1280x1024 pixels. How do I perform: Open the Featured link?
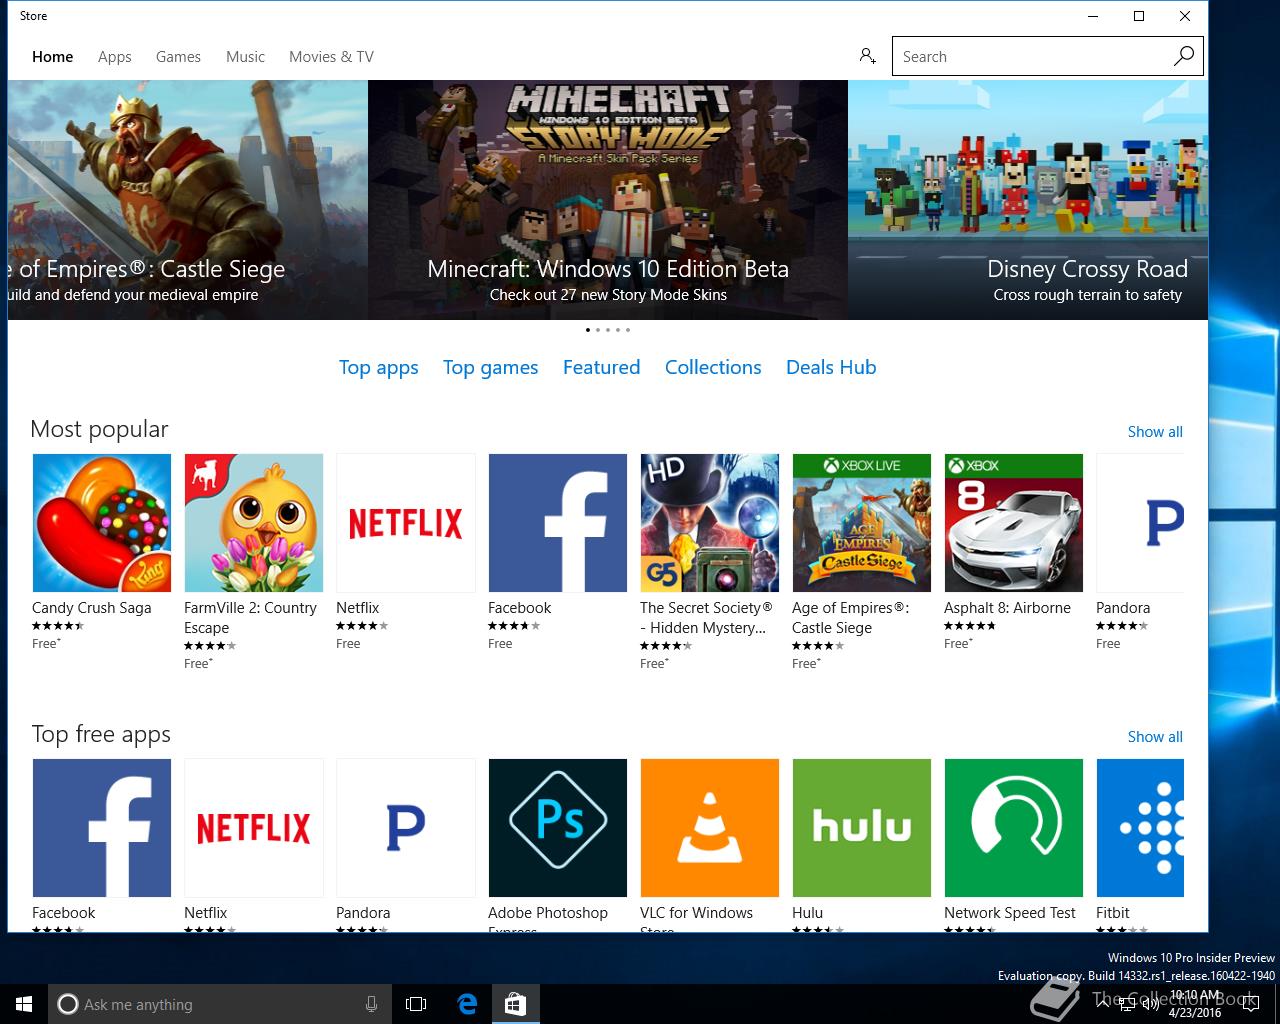coord(601,367)
